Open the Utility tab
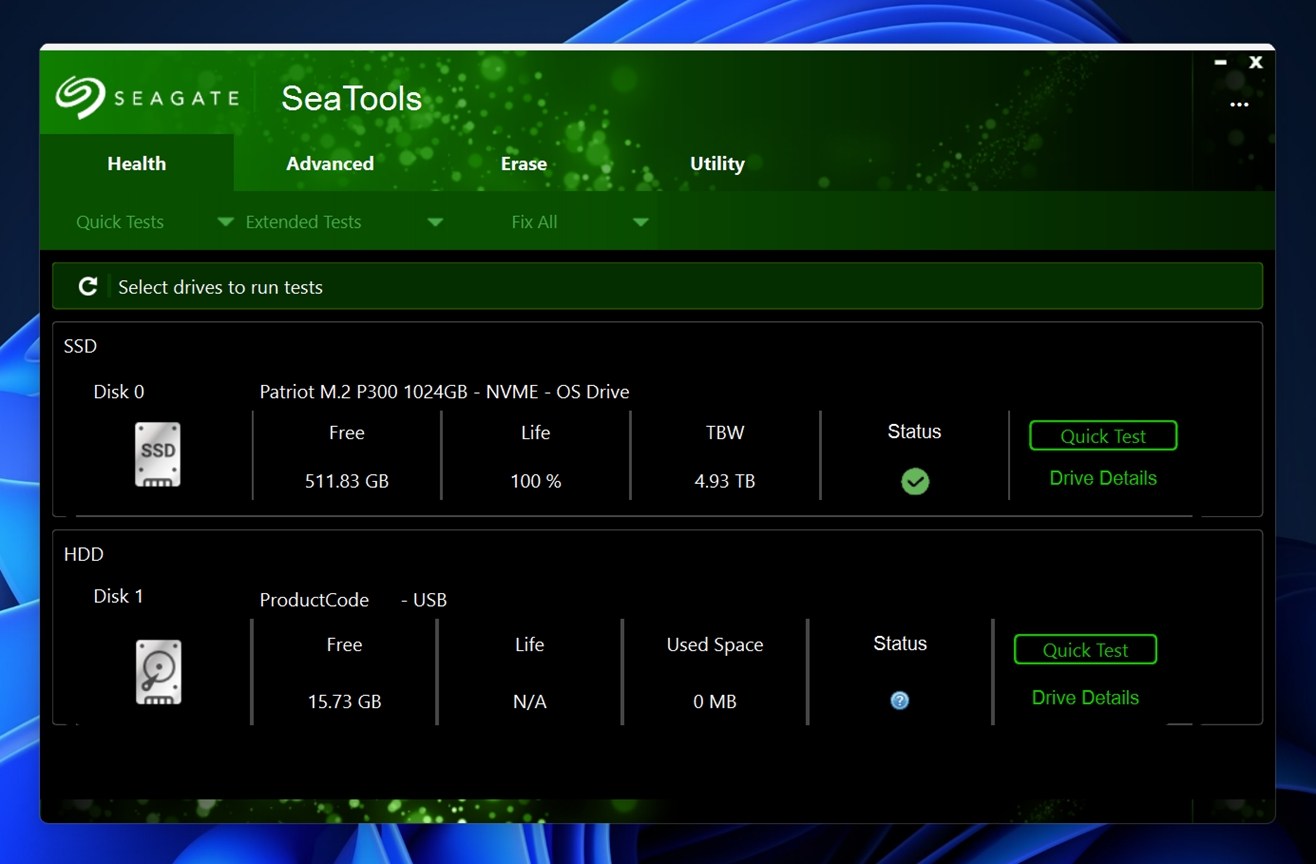The width and height of the screenshot is (1316, 864). 717,164
